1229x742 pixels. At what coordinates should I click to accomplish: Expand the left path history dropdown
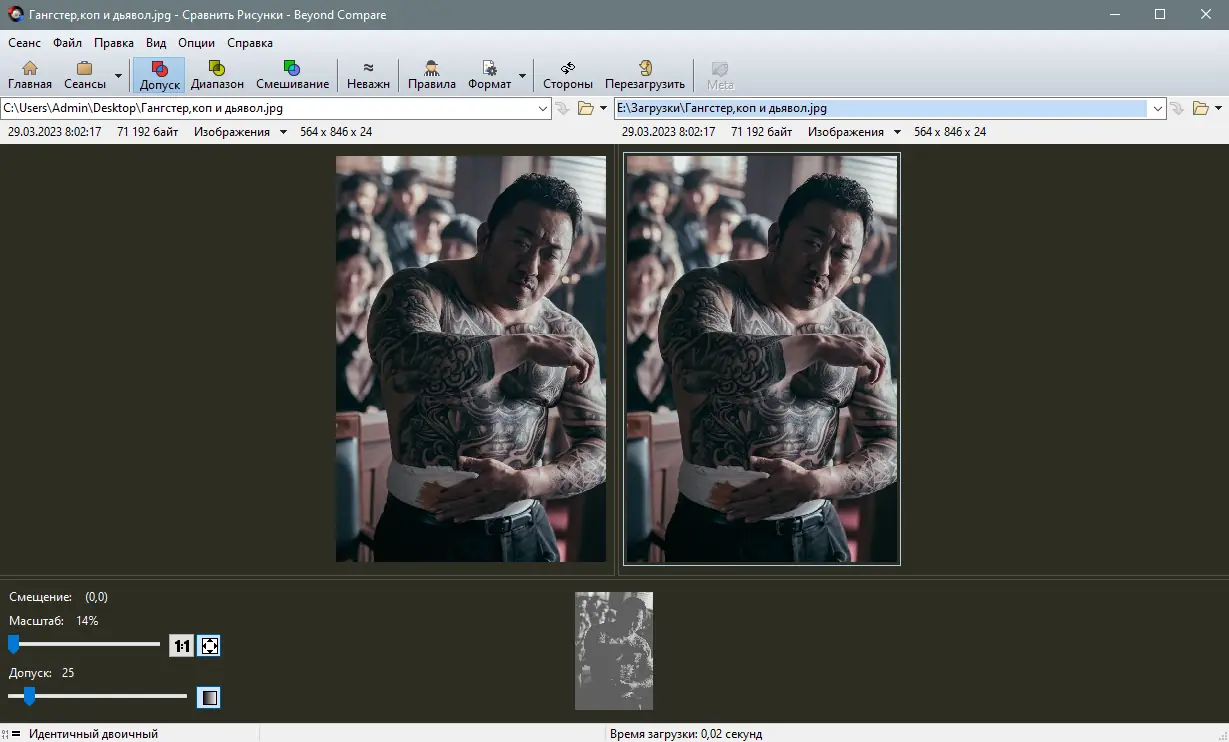[x=543, y=108]
